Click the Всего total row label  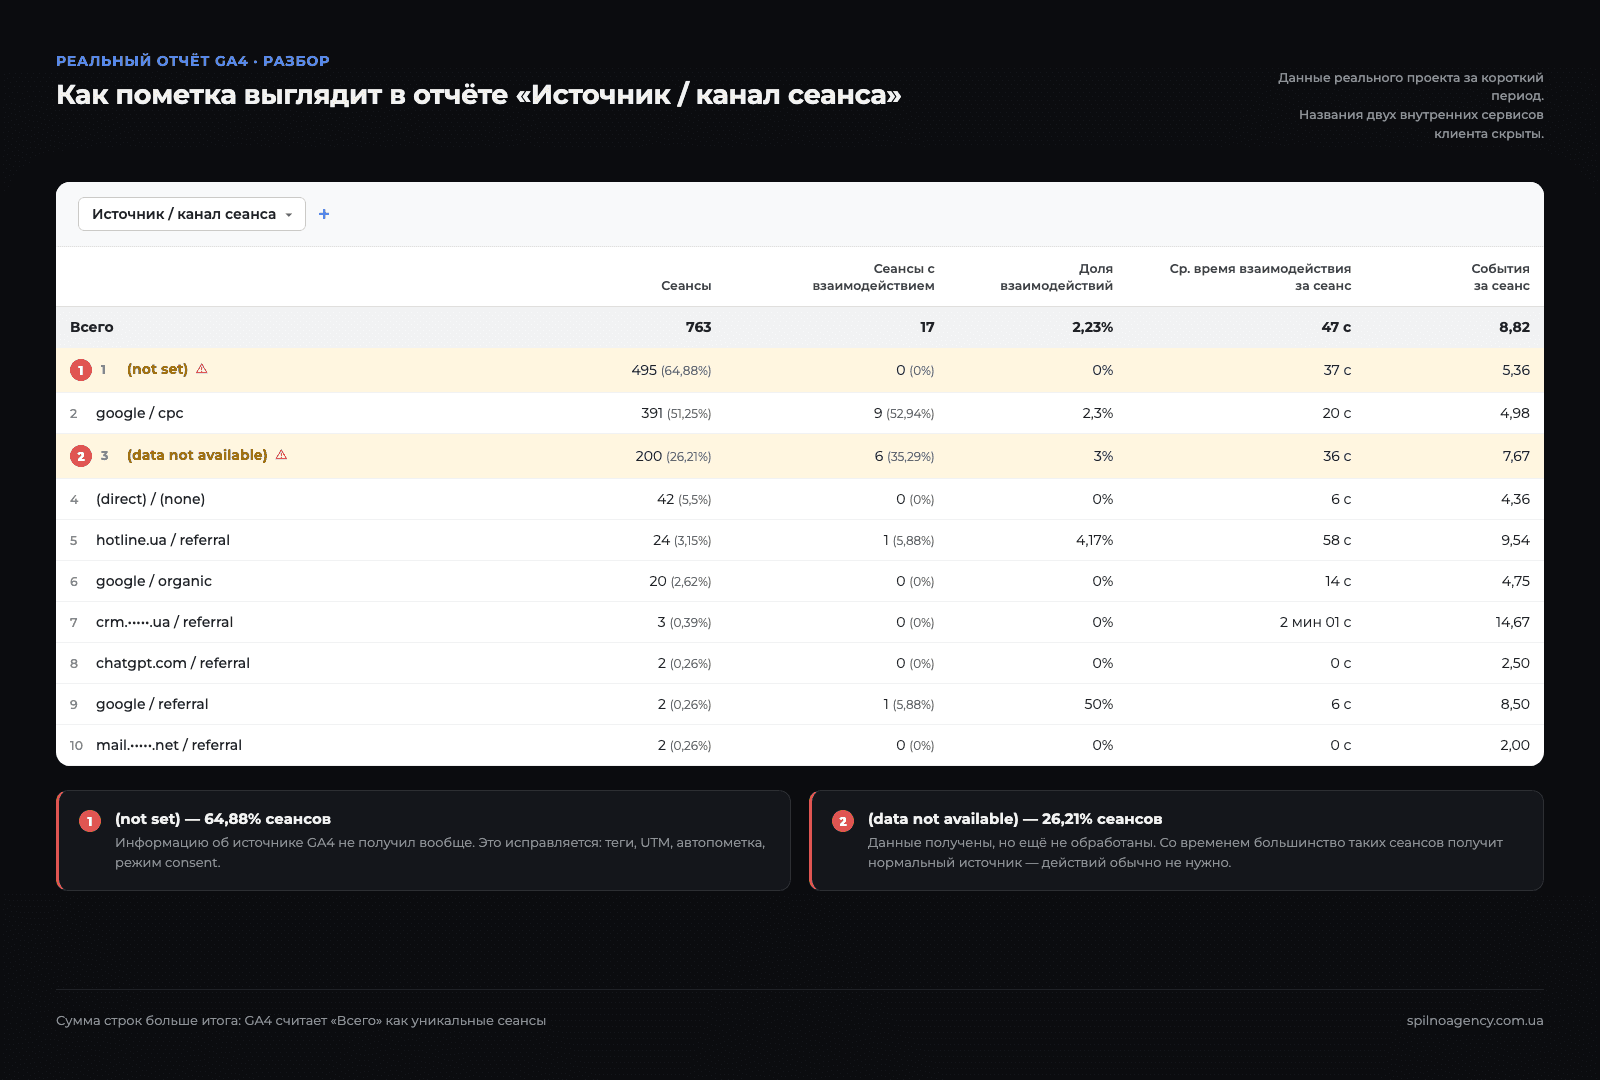(92, 327)
